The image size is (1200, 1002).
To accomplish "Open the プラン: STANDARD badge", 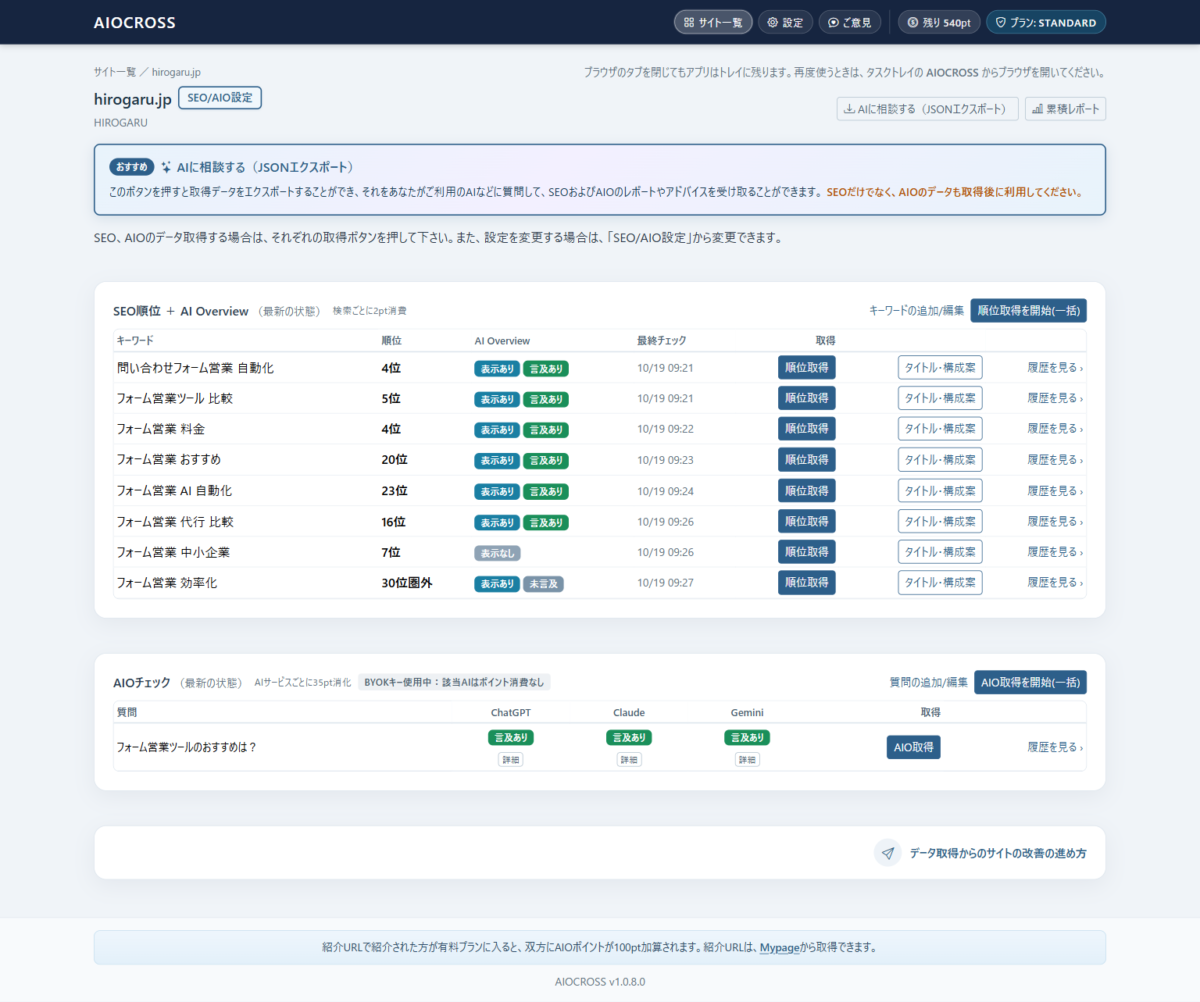I will click(x=1046, y=22).
